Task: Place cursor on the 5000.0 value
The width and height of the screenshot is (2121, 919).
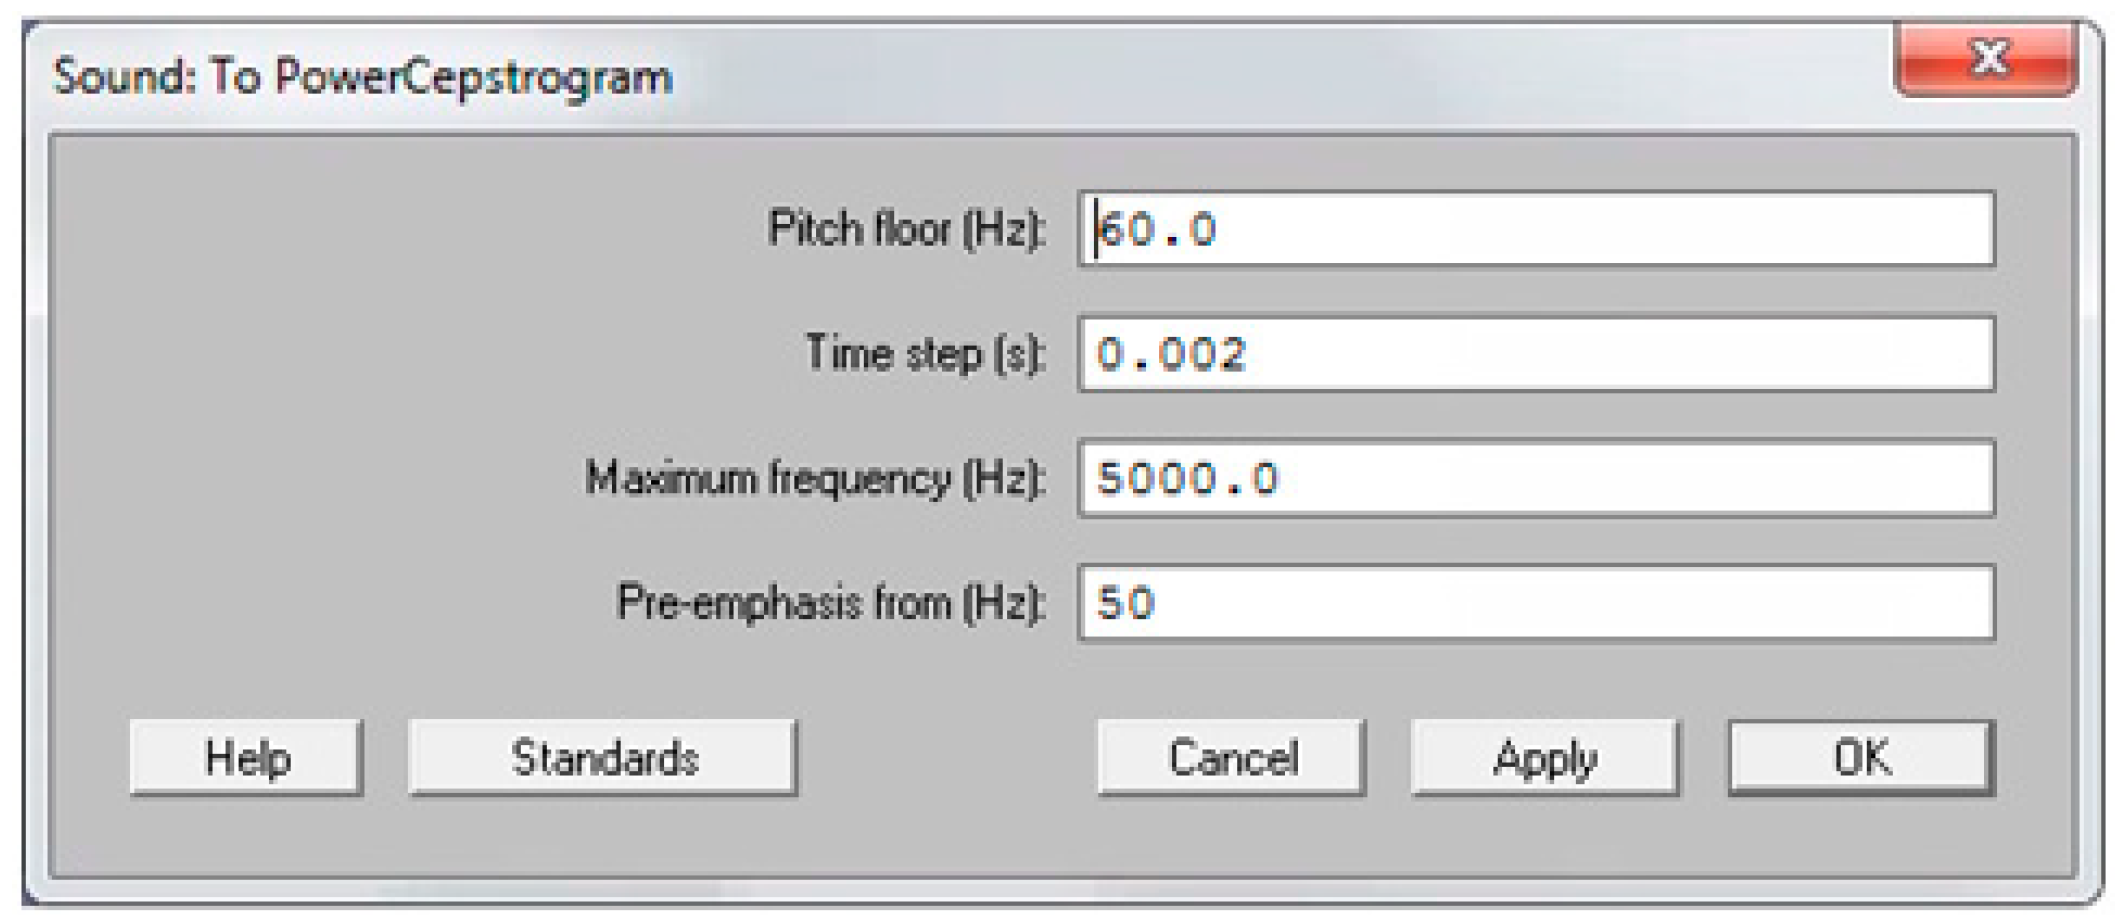Action: [1187, 479]
